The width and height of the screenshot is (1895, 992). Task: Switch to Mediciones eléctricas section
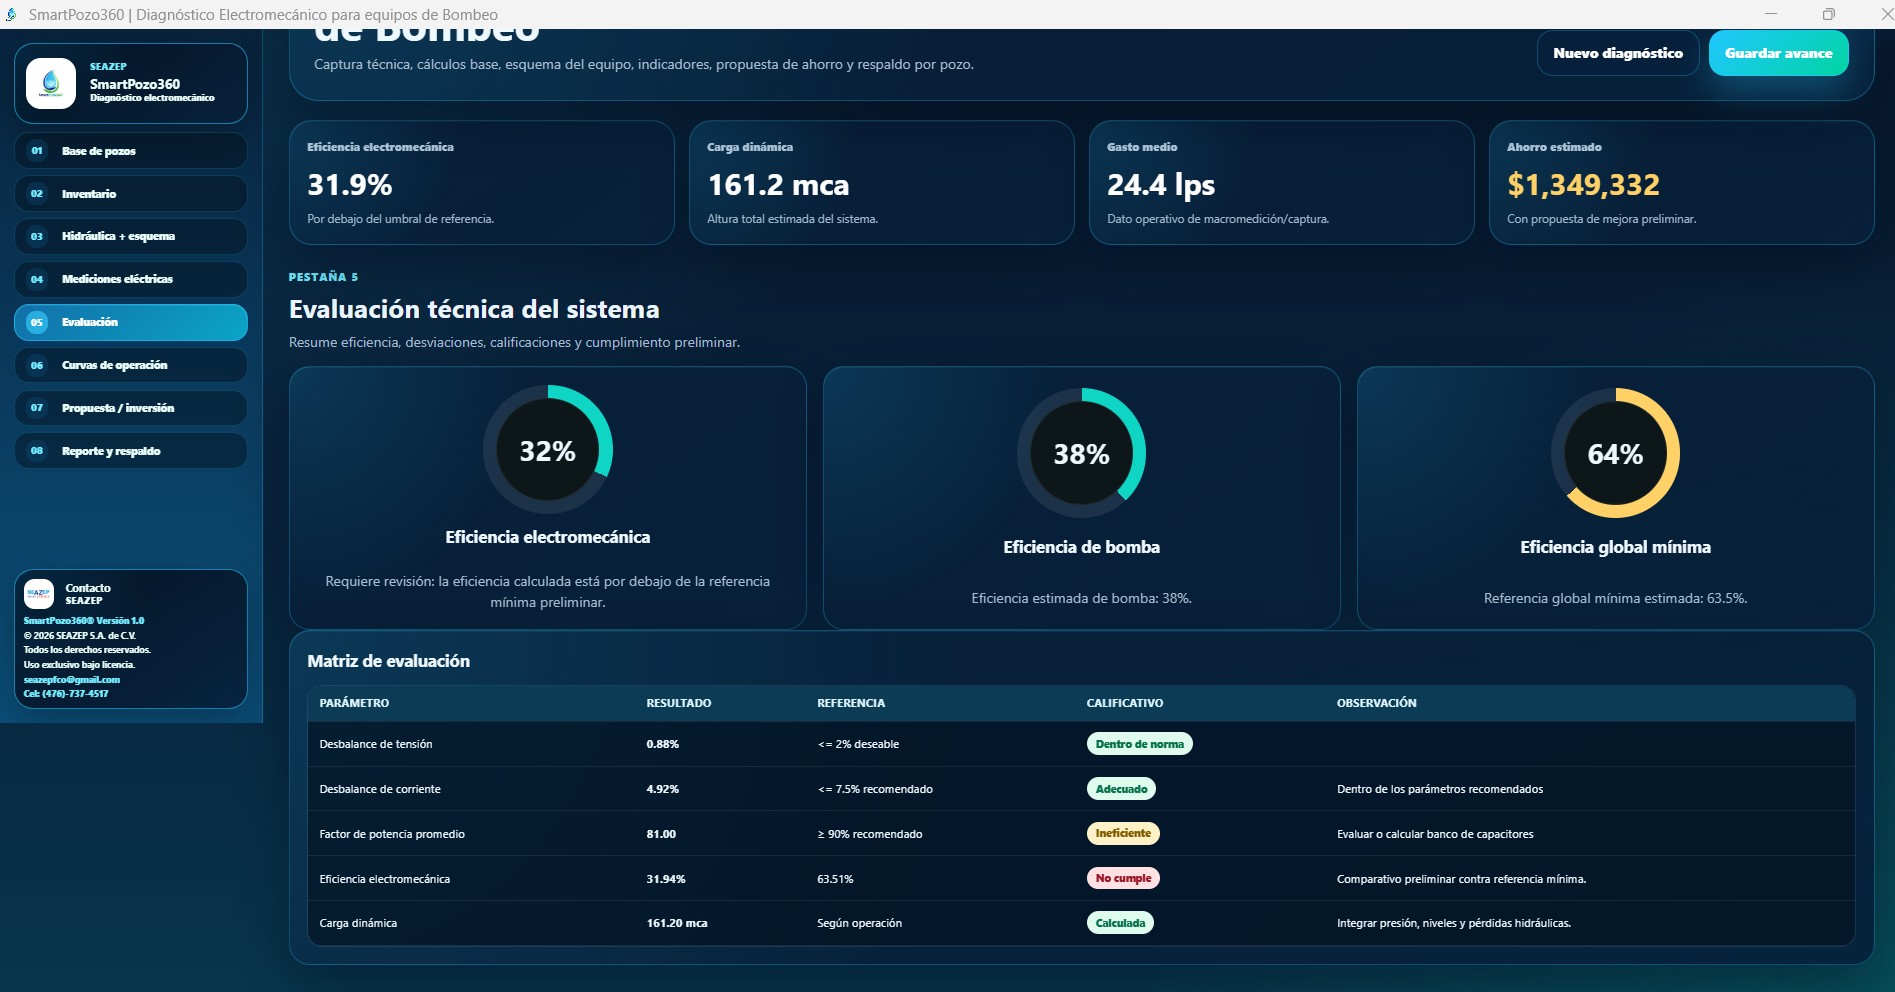click(x=131, y=280)
